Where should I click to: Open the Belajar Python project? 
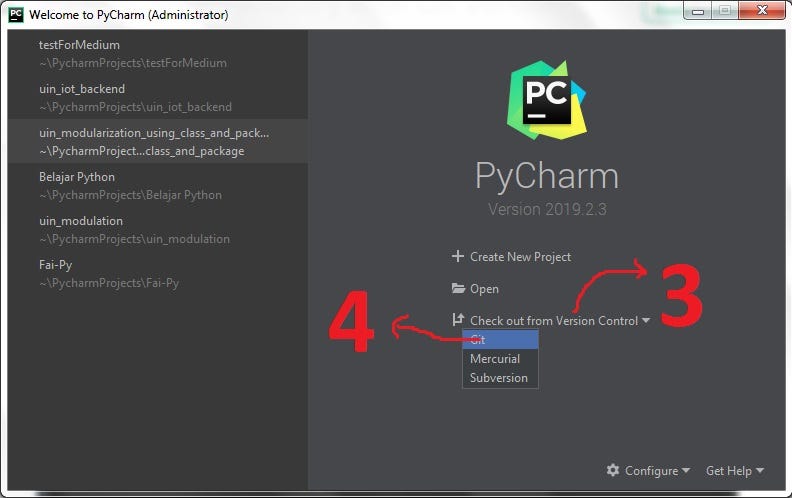click(x=158, y=185)
